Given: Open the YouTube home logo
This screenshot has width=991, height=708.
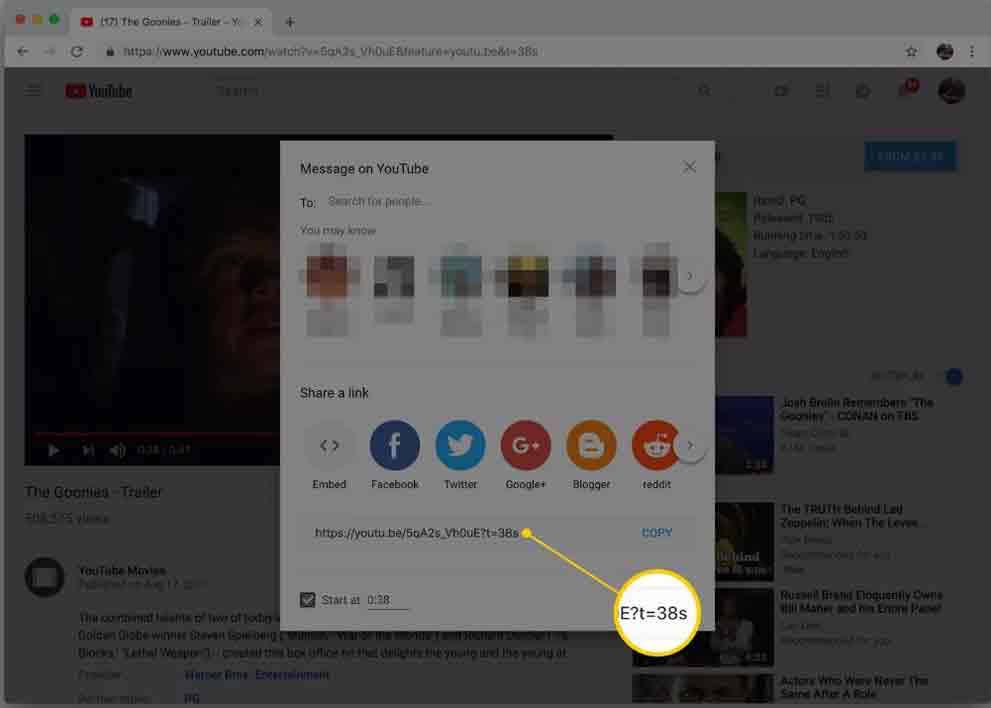Looking at the screenshot, I should (x=99, y=91).
